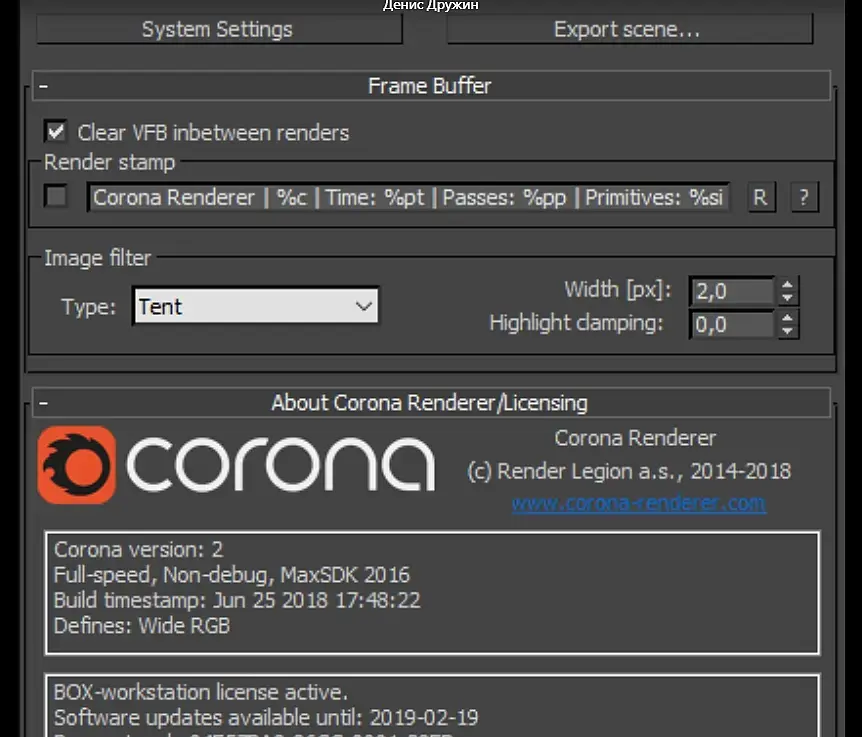Click the Export scene button
This screenshot has height=737, width=862.
point(629,29)
